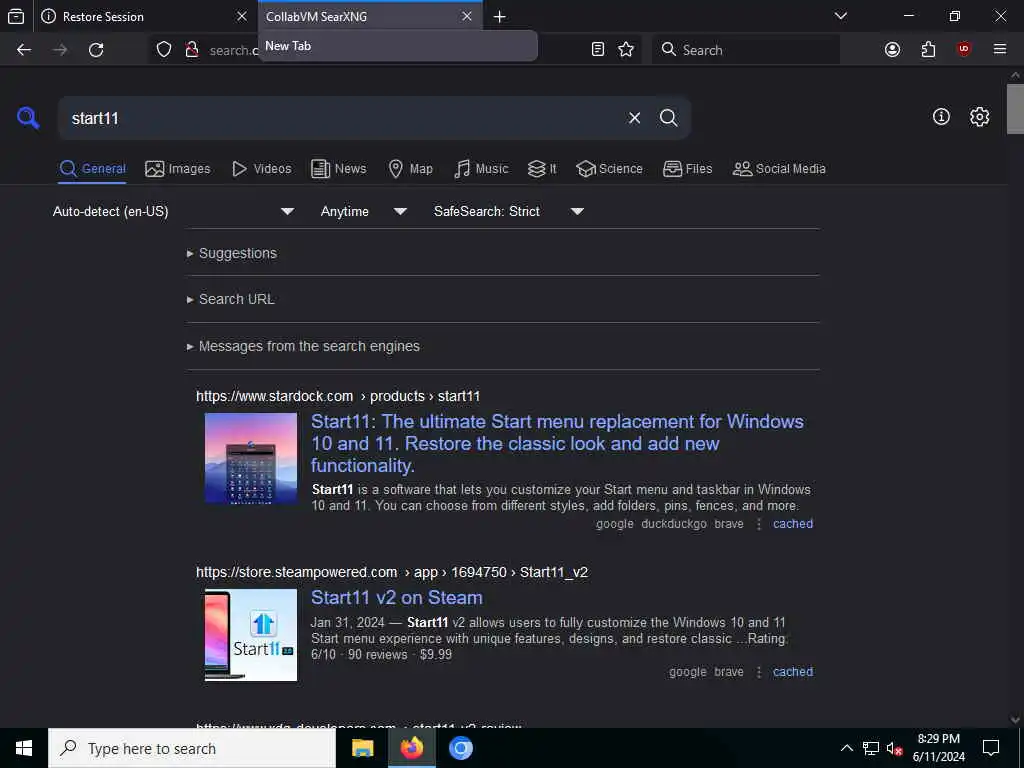Click the uBlock Origin shield icon

(x=964, y=50)
